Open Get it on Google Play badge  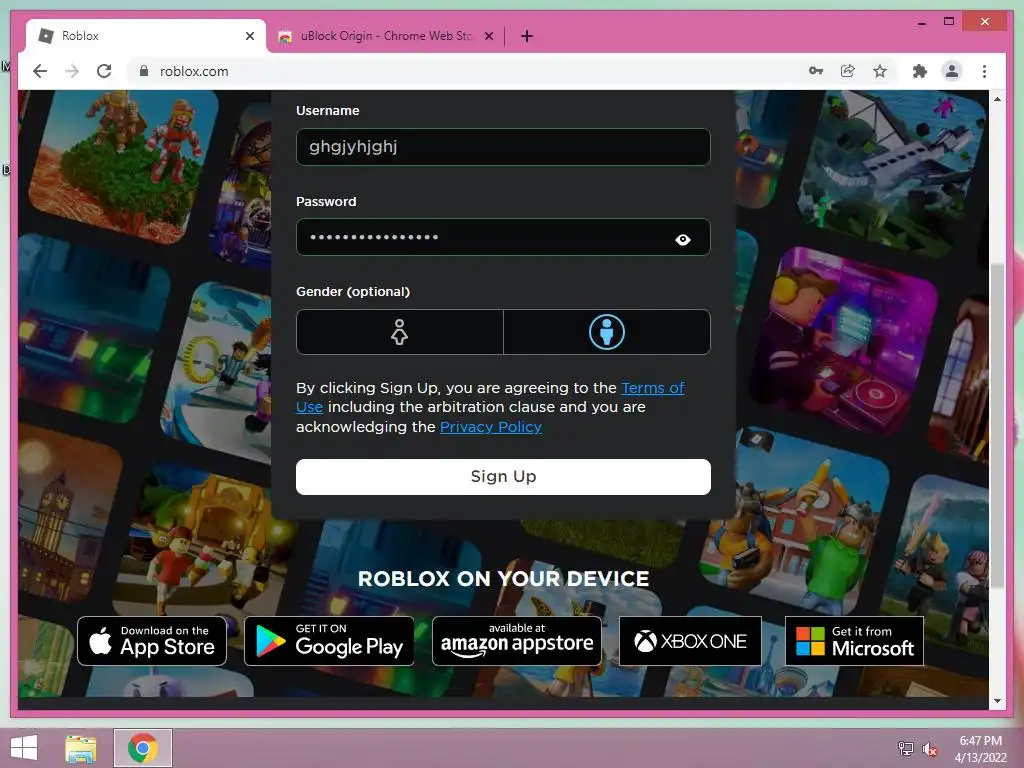pyautogui.click(x=329, y=641)
